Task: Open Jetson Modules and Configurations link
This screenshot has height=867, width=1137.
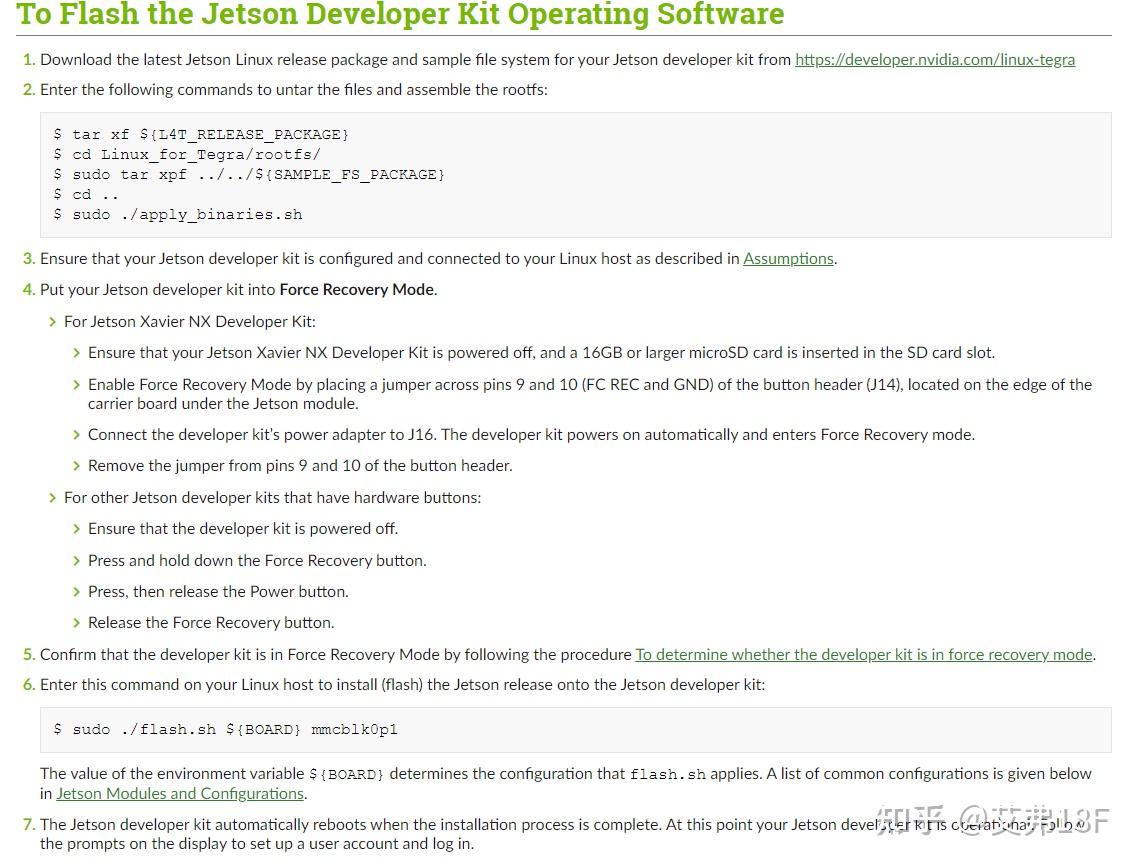Action: [x=180, y=794]
